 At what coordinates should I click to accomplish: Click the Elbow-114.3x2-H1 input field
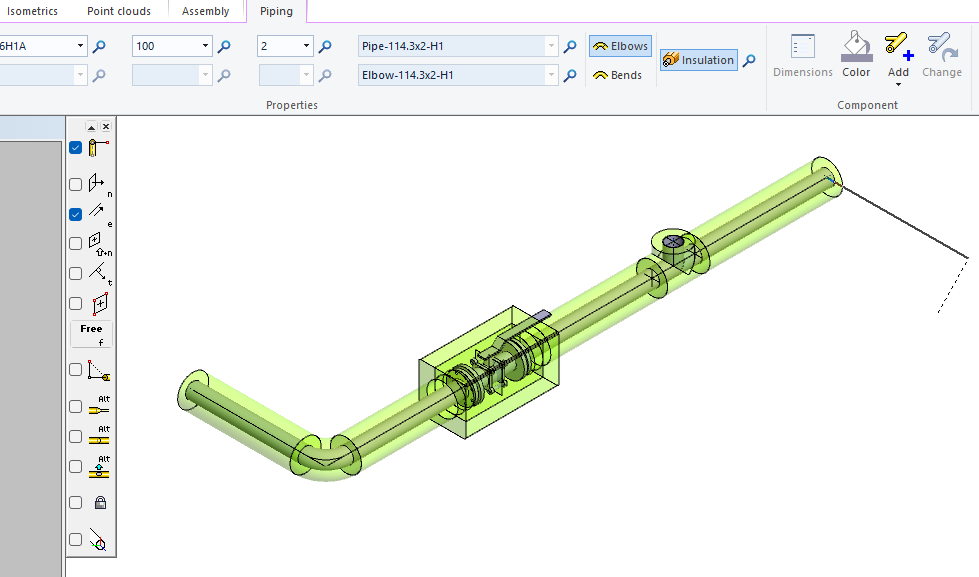(450, 75)
